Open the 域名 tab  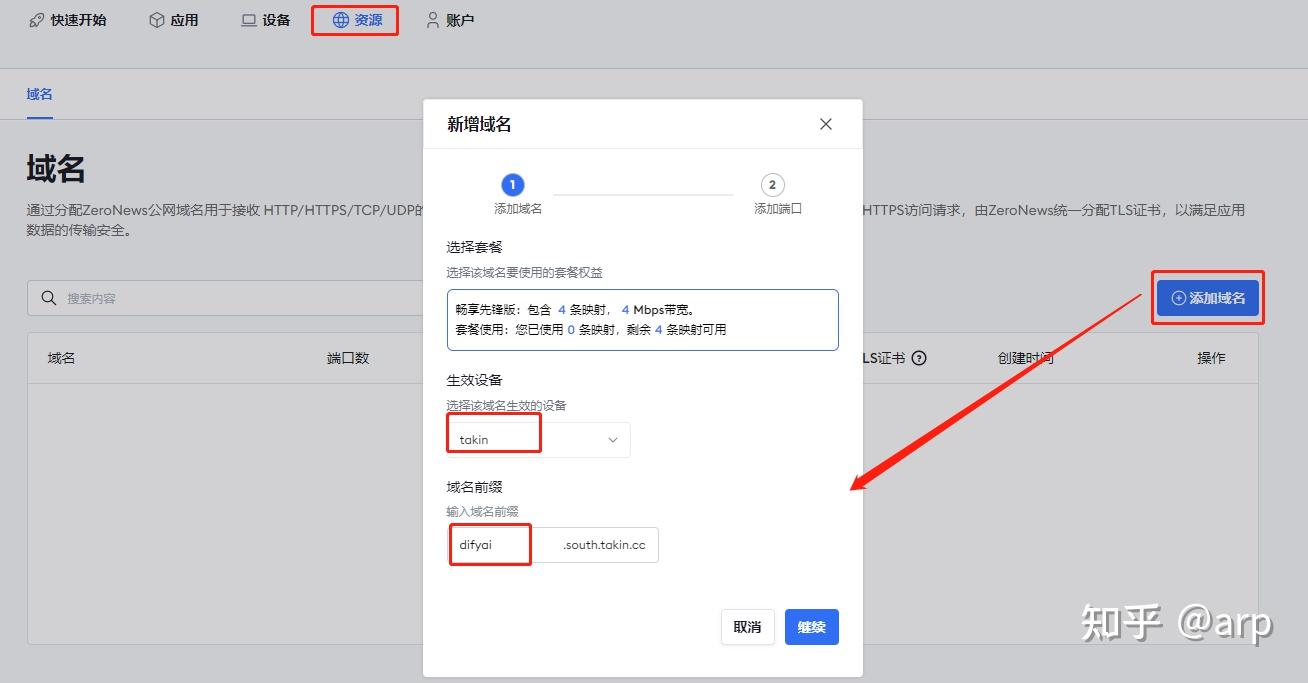(40, 94)
